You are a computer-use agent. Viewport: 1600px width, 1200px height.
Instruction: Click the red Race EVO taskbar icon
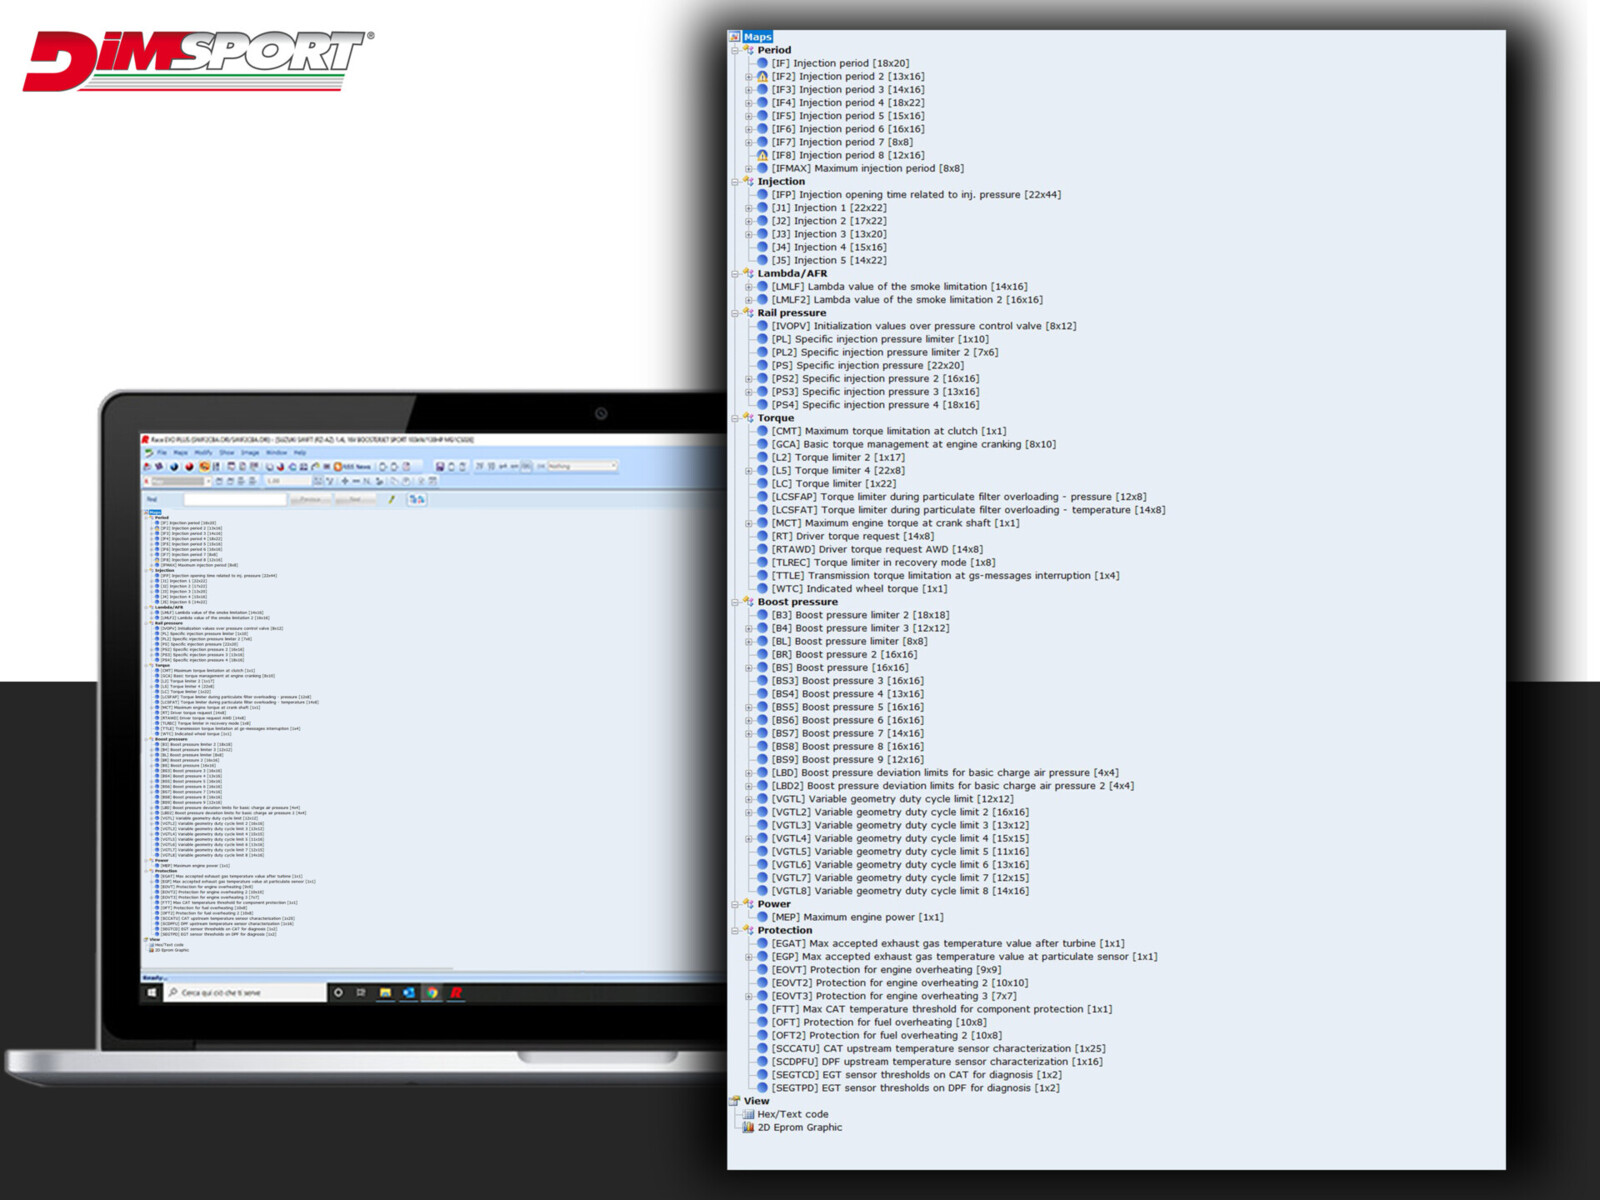456,993
